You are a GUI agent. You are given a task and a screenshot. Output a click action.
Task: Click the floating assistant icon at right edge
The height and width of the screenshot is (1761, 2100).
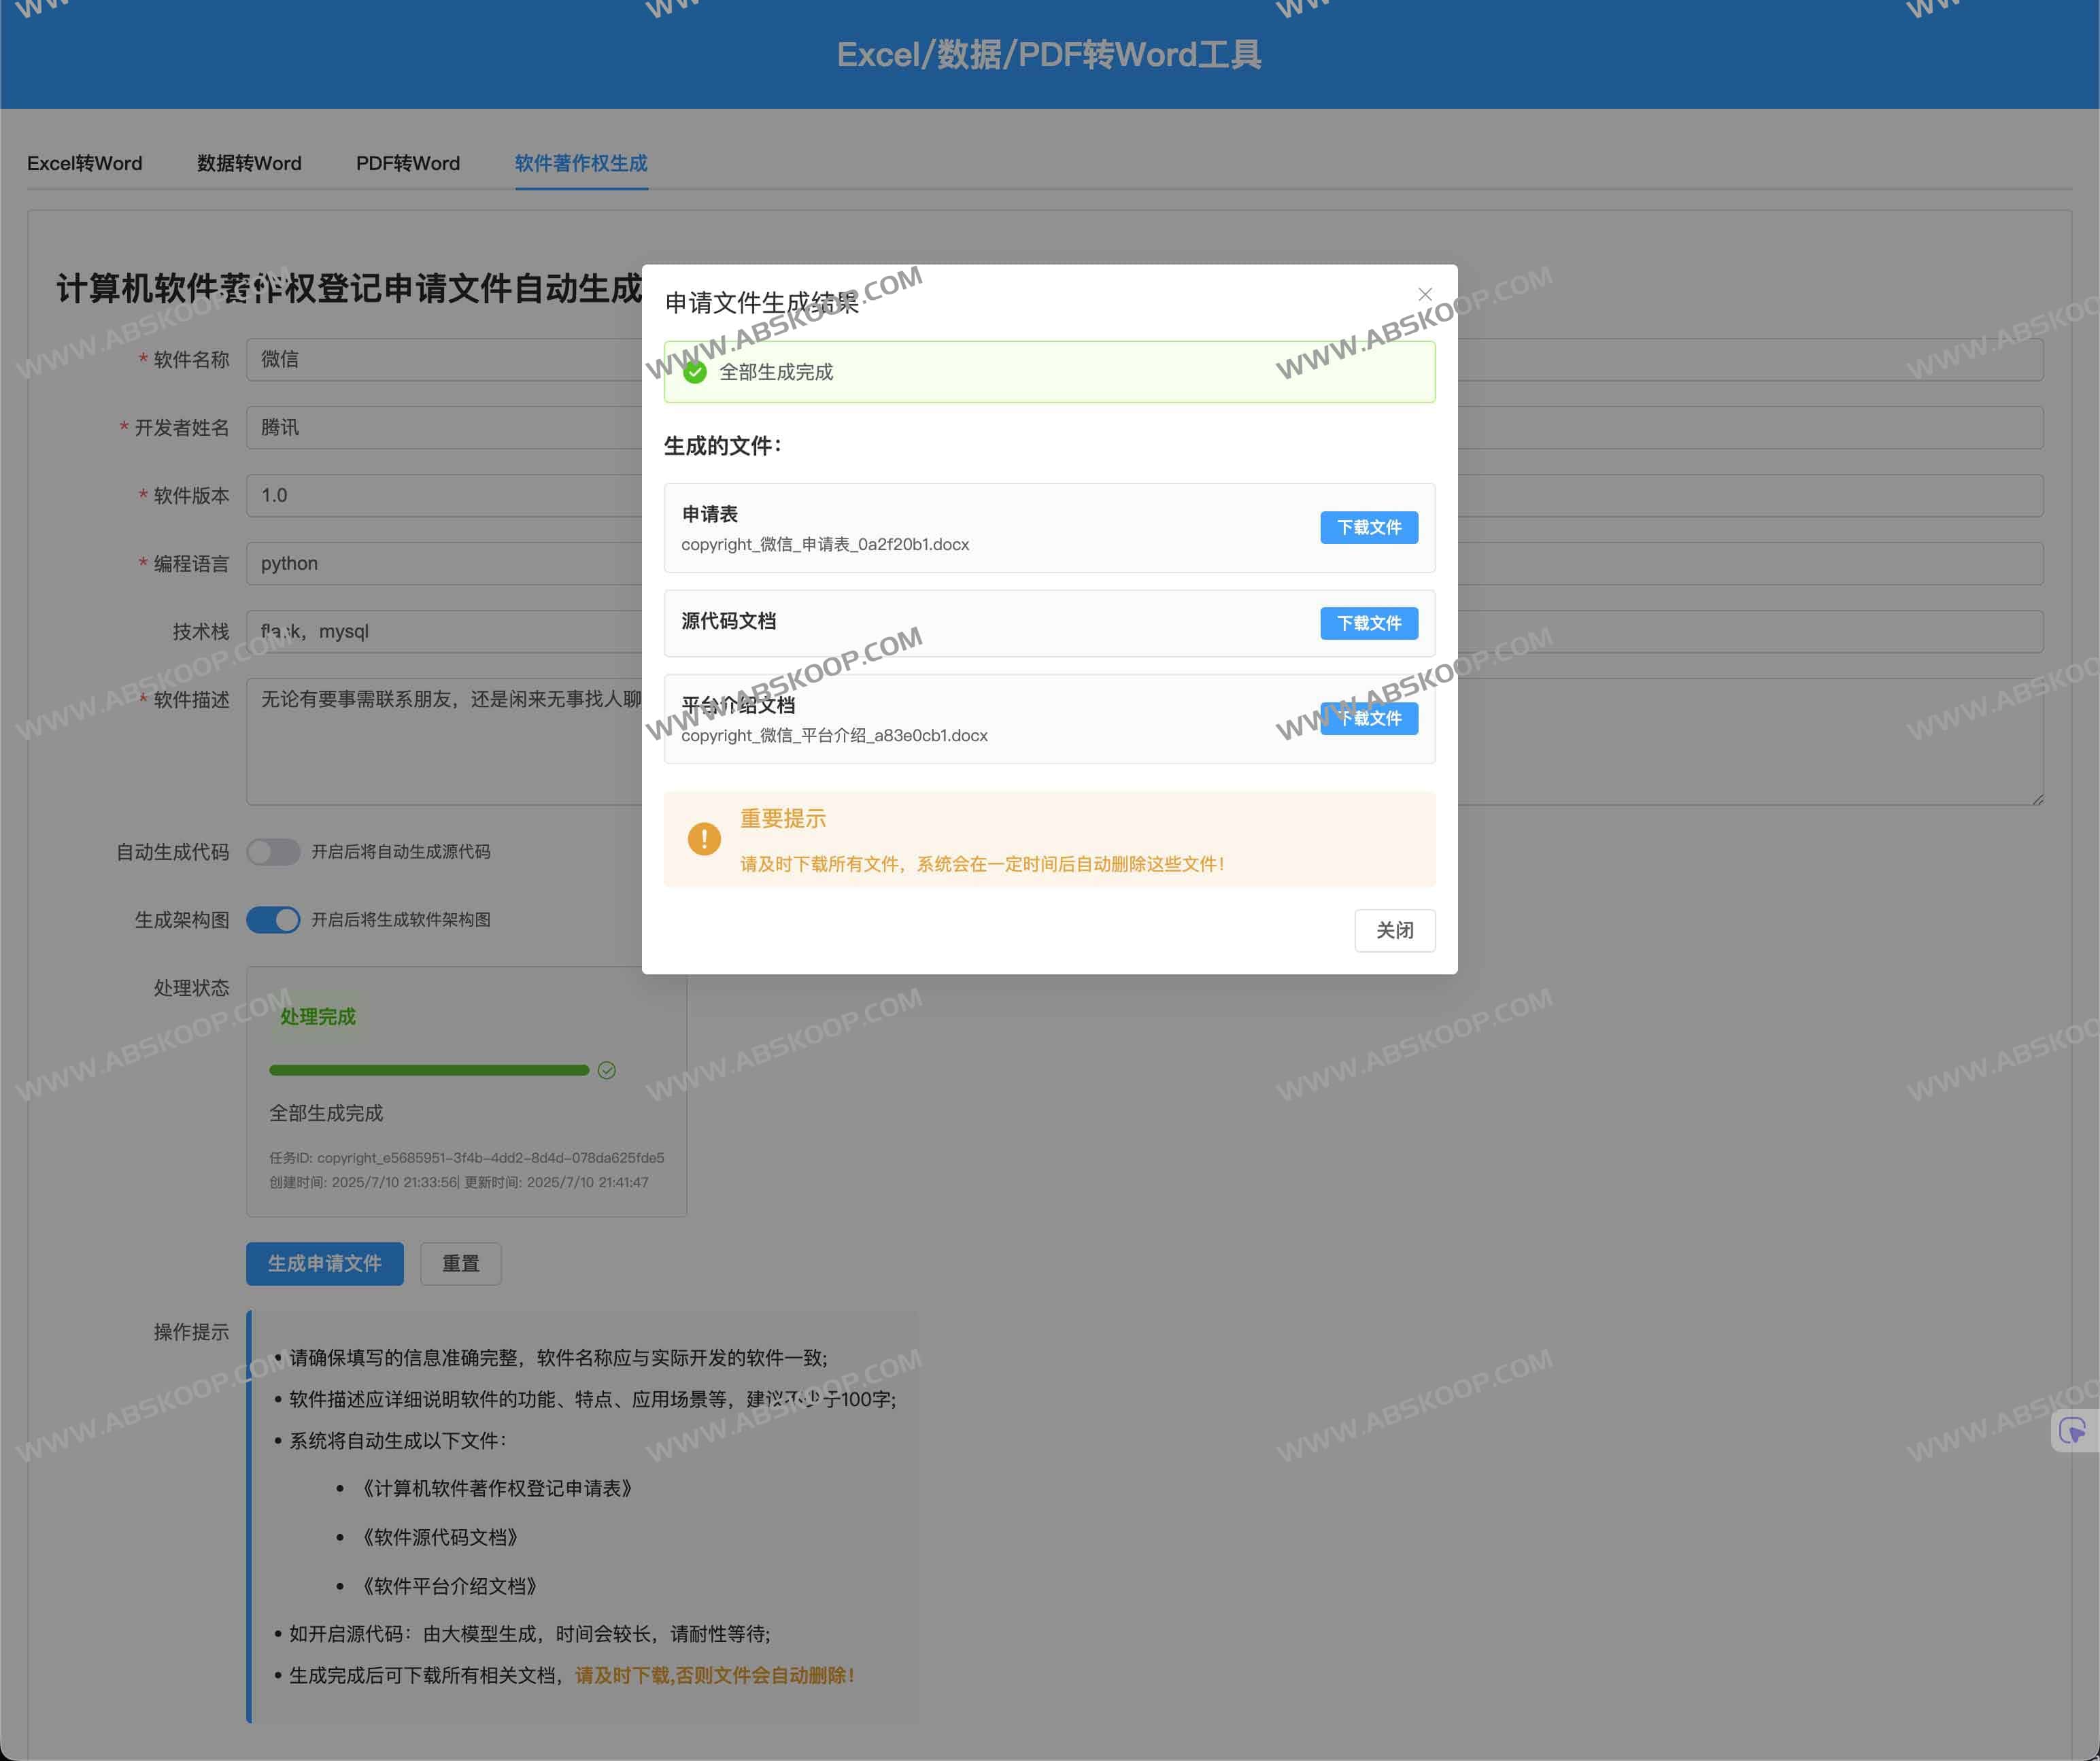coord(2073,1430)
